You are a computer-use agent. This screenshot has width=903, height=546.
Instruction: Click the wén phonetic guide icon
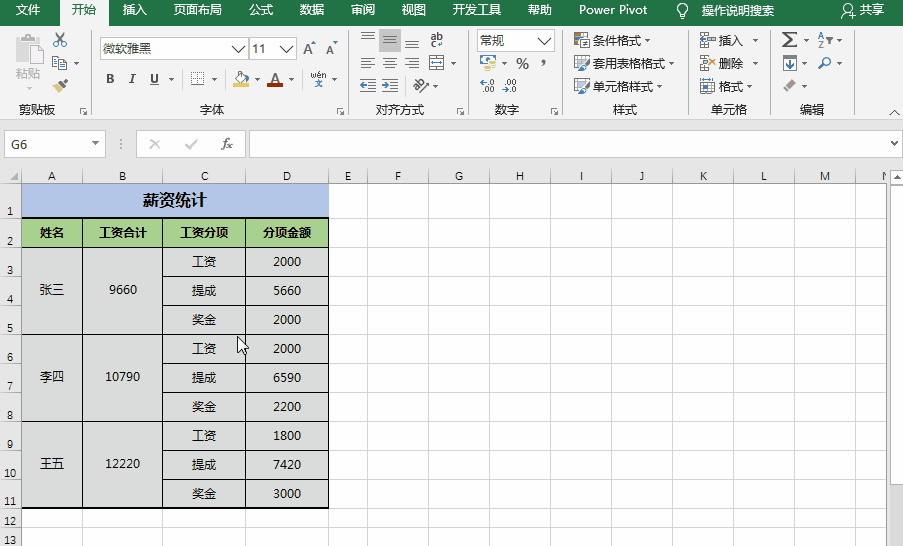318,78
